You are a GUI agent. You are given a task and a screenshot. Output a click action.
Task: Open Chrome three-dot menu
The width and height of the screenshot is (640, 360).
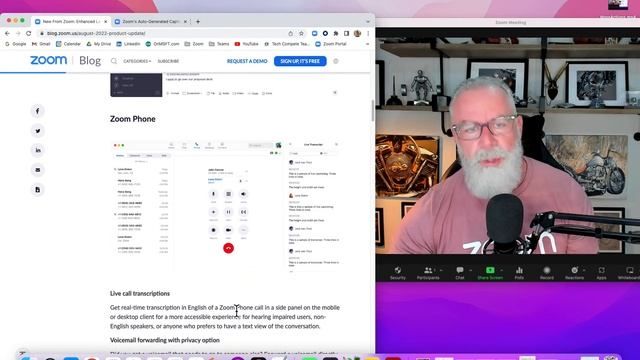pos(368,33)
